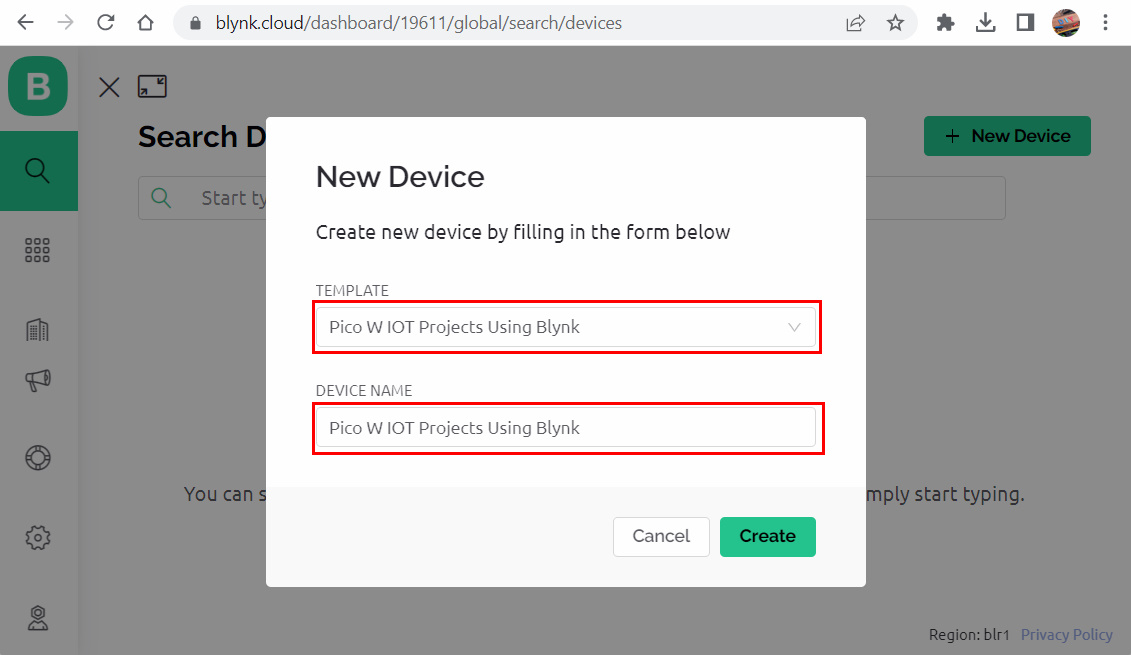Image resolution: width=1131 pixels, height=655 pixels.
Task: Cancel the New Device dialog
Action: coord(661,537)
